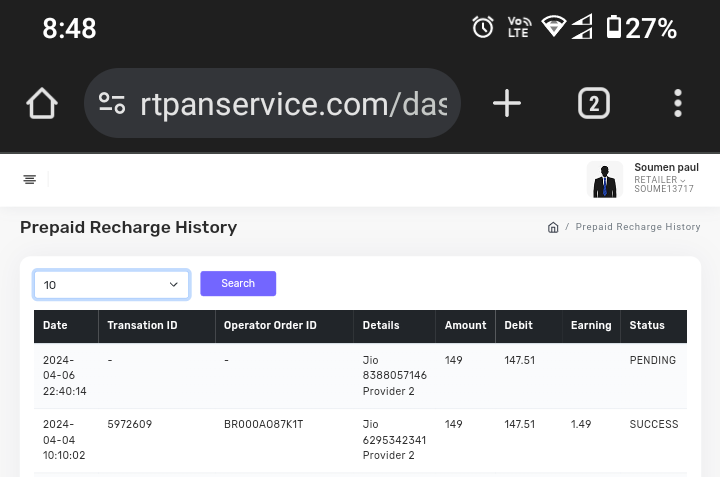Tap the site settings icon in address bar
The height and width of the screenshot is (477, 720).
pyautogui.click(x=112, y=103)
